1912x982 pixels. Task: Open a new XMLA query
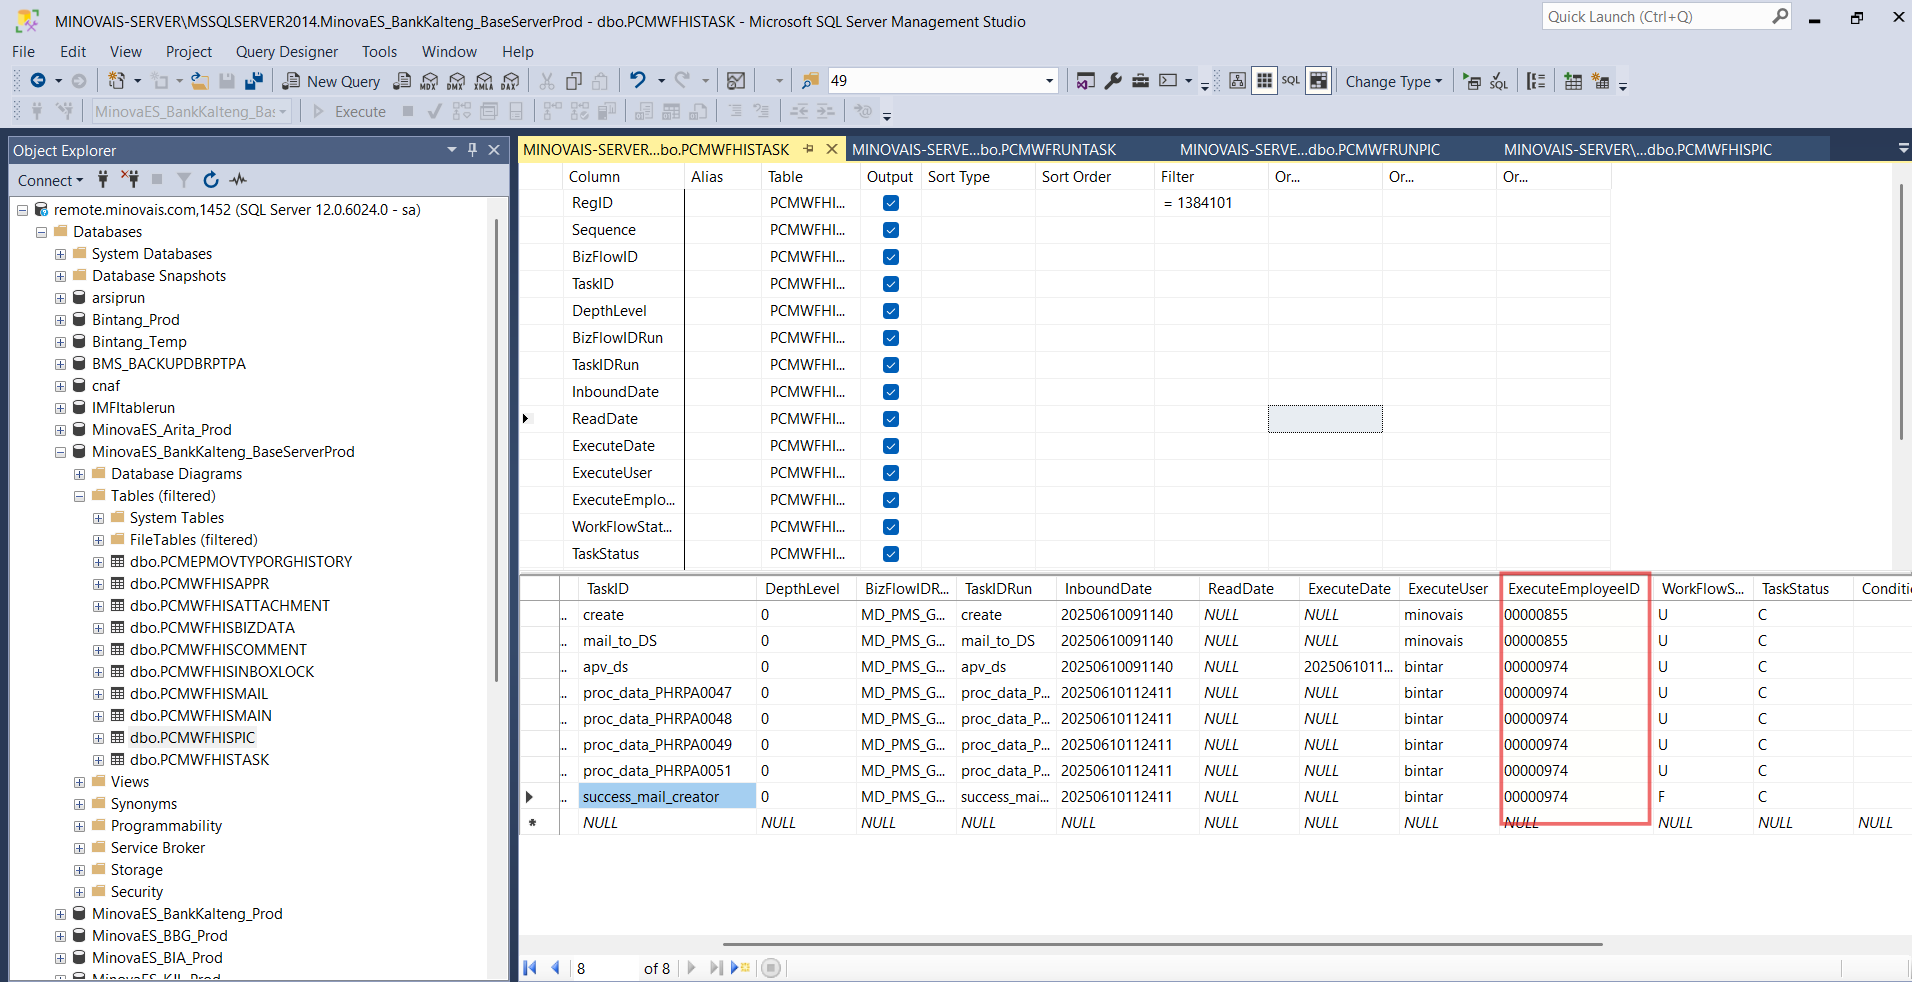(484, 81)
